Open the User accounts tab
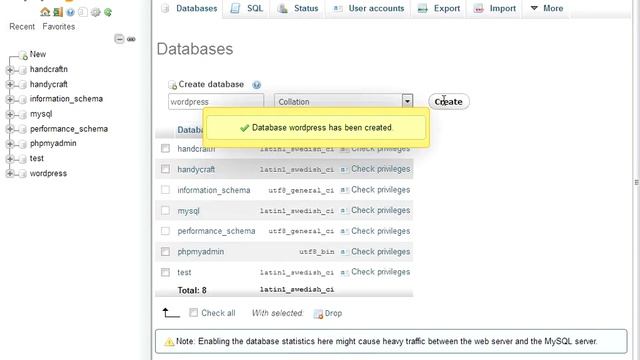640x360 pixels. click(x=368, y=8)
